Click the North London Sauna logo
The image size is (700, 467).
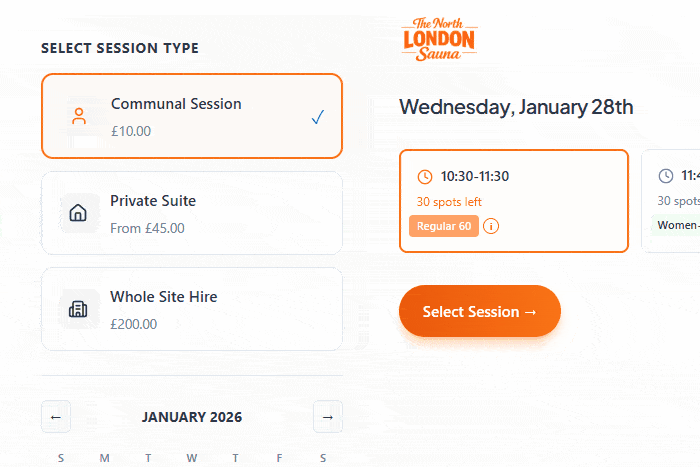[x=439, y=38]
